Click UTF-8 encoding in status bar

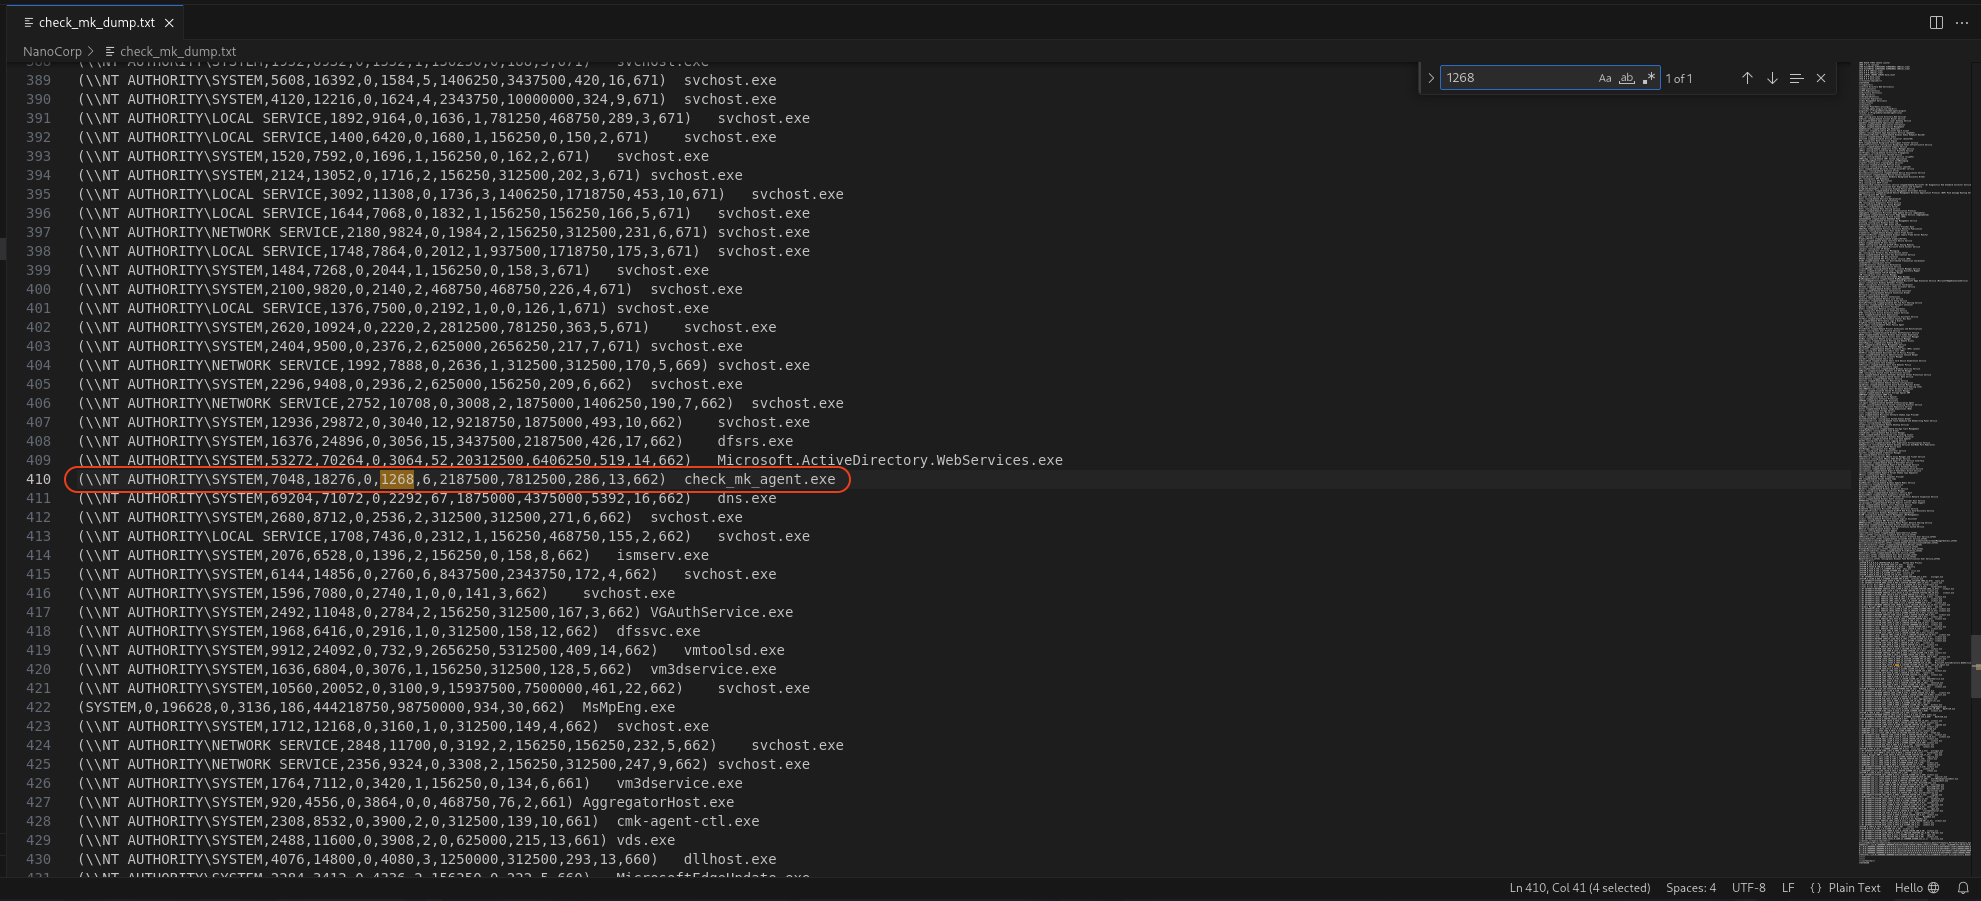[x=1748, y=888]
